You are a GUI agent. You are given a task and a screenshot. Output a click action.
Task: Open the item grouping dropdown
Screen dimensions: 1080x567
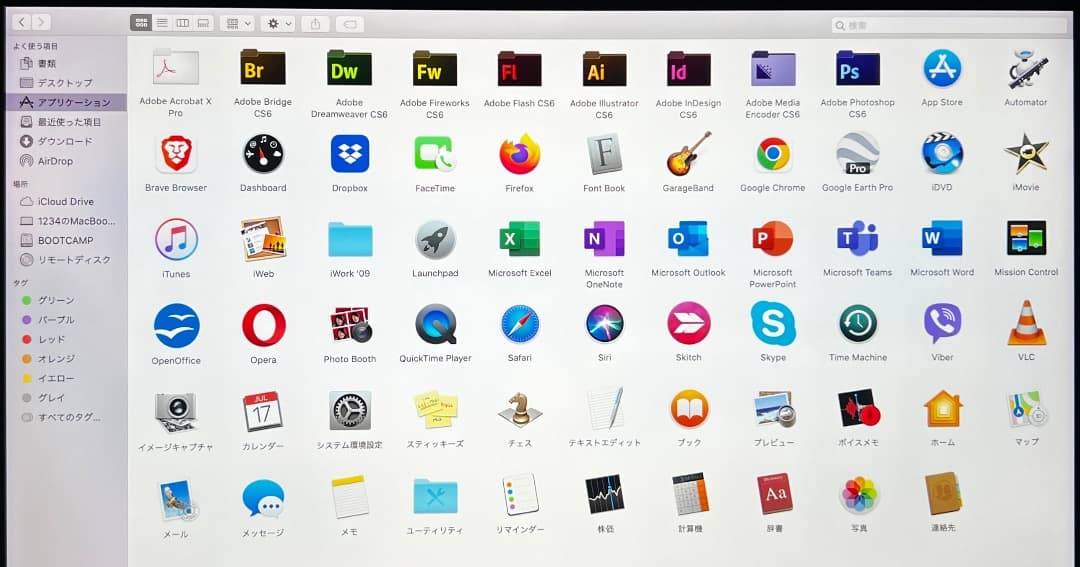[x=237, y=23]
